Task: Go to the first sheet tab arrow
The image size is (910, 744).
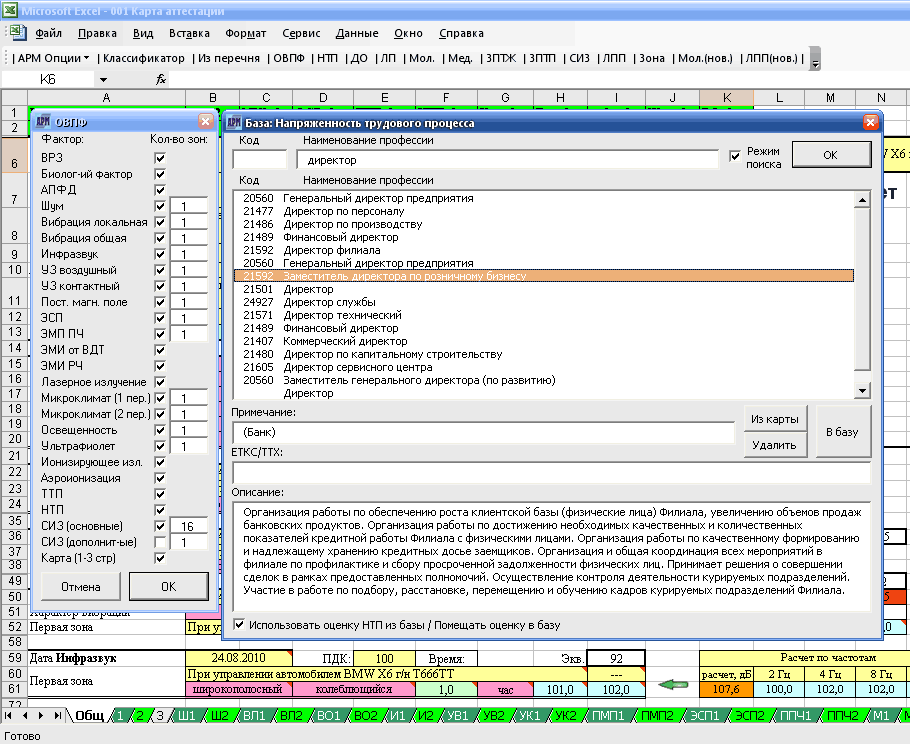Action: (8, 716)
